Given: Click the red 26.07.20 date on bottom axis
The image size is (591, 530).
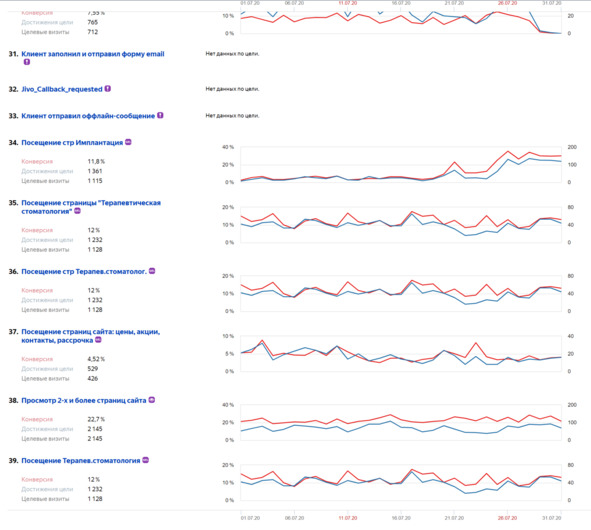Looking at the screenshot, I should [507, 518].
